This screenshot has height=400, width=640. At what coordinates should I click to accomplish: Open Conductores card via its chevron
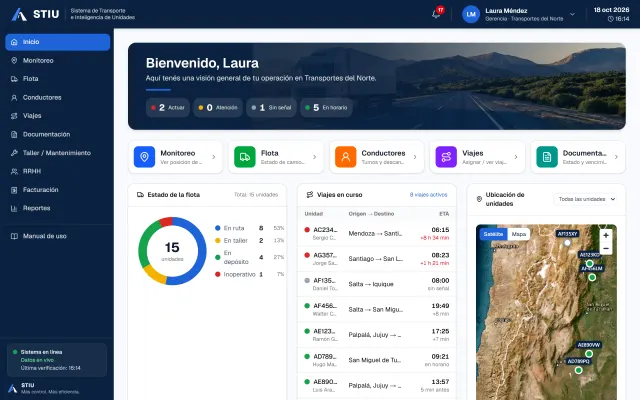point(415,157)
